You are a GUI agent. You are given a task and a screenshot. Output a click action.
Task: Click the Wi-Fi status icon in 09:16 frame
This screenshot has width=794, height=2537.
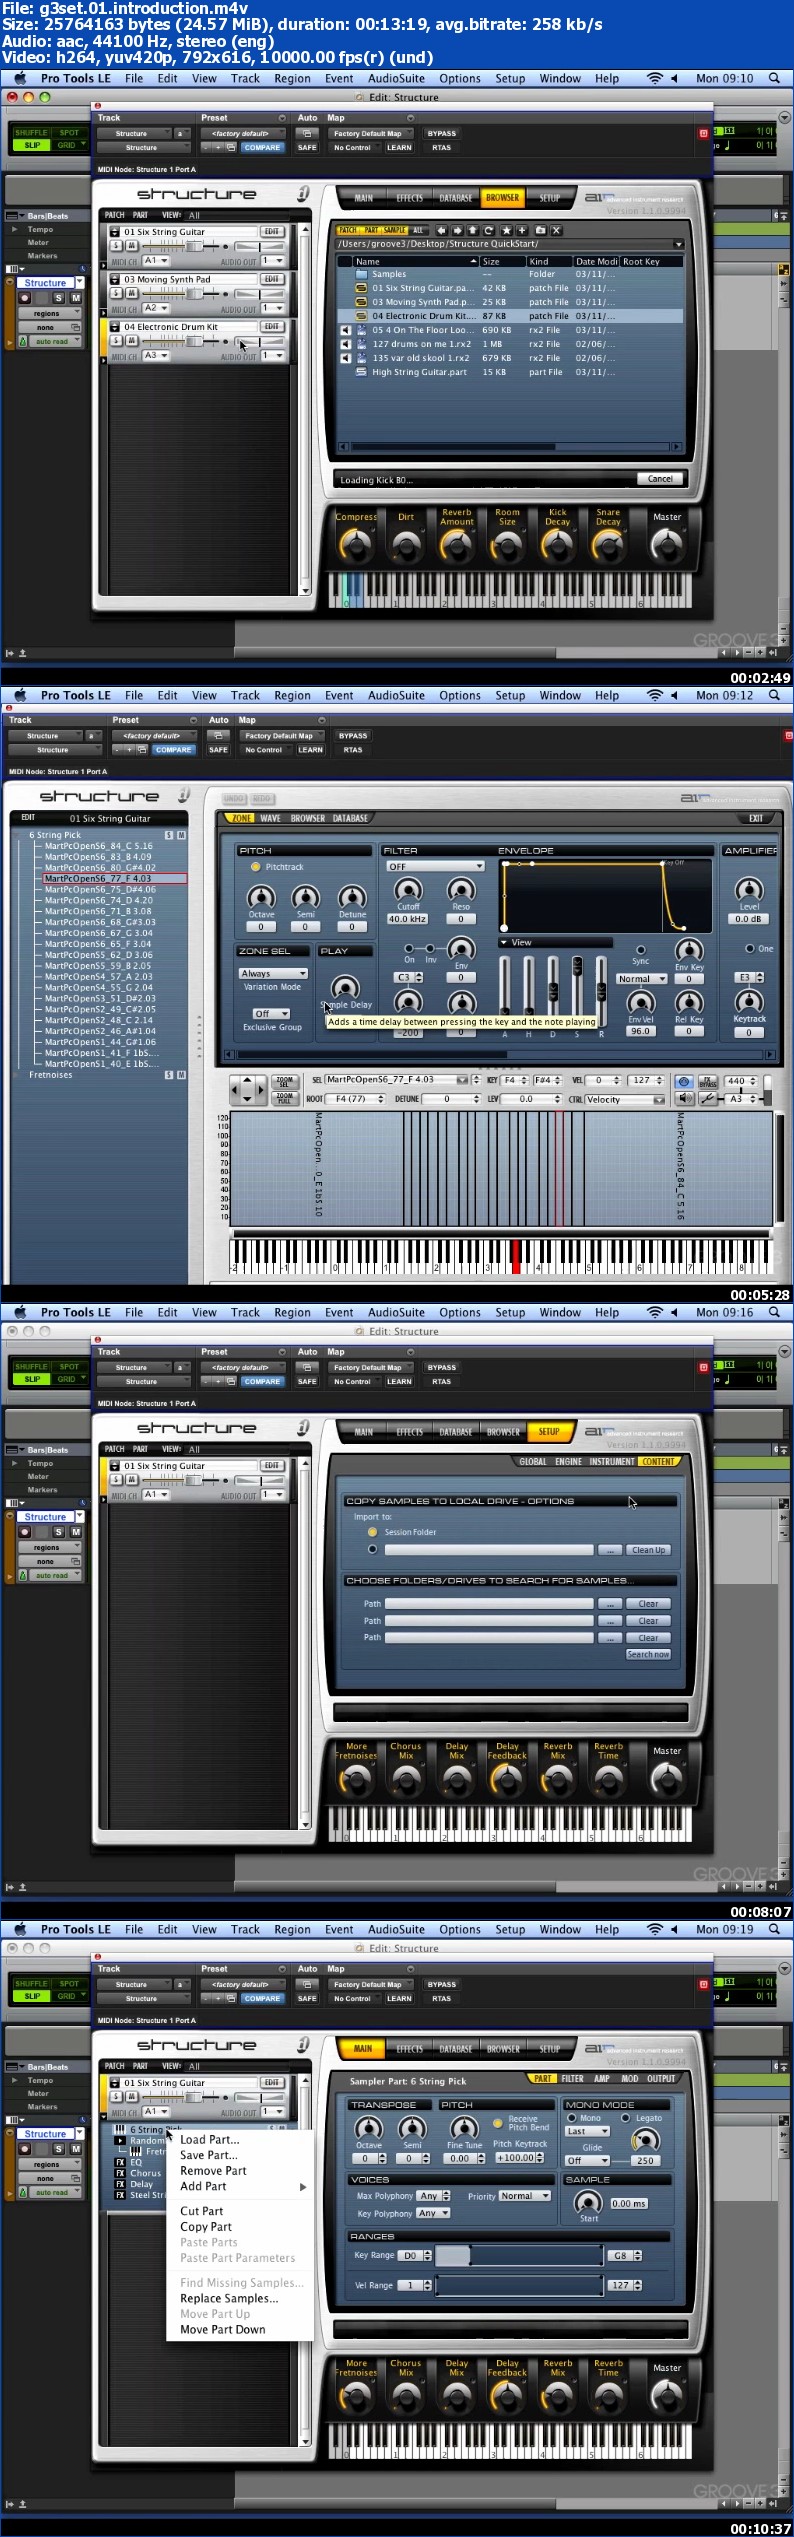[655, 1312]
